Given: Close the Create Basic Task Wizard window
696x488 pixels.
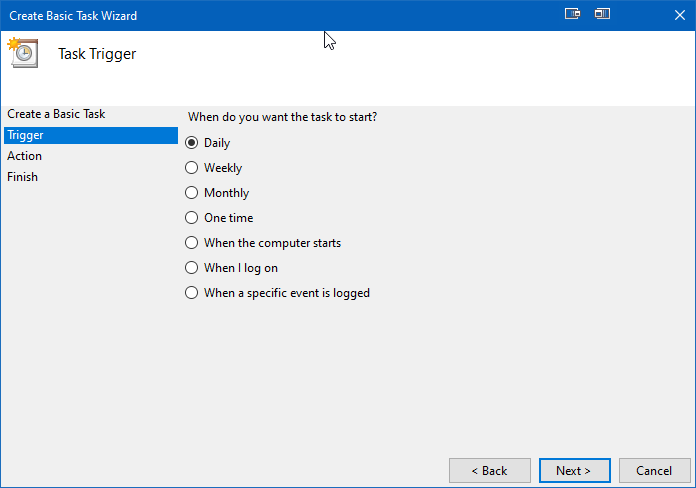Looking at the screenshot, I should tap(680, 15).
